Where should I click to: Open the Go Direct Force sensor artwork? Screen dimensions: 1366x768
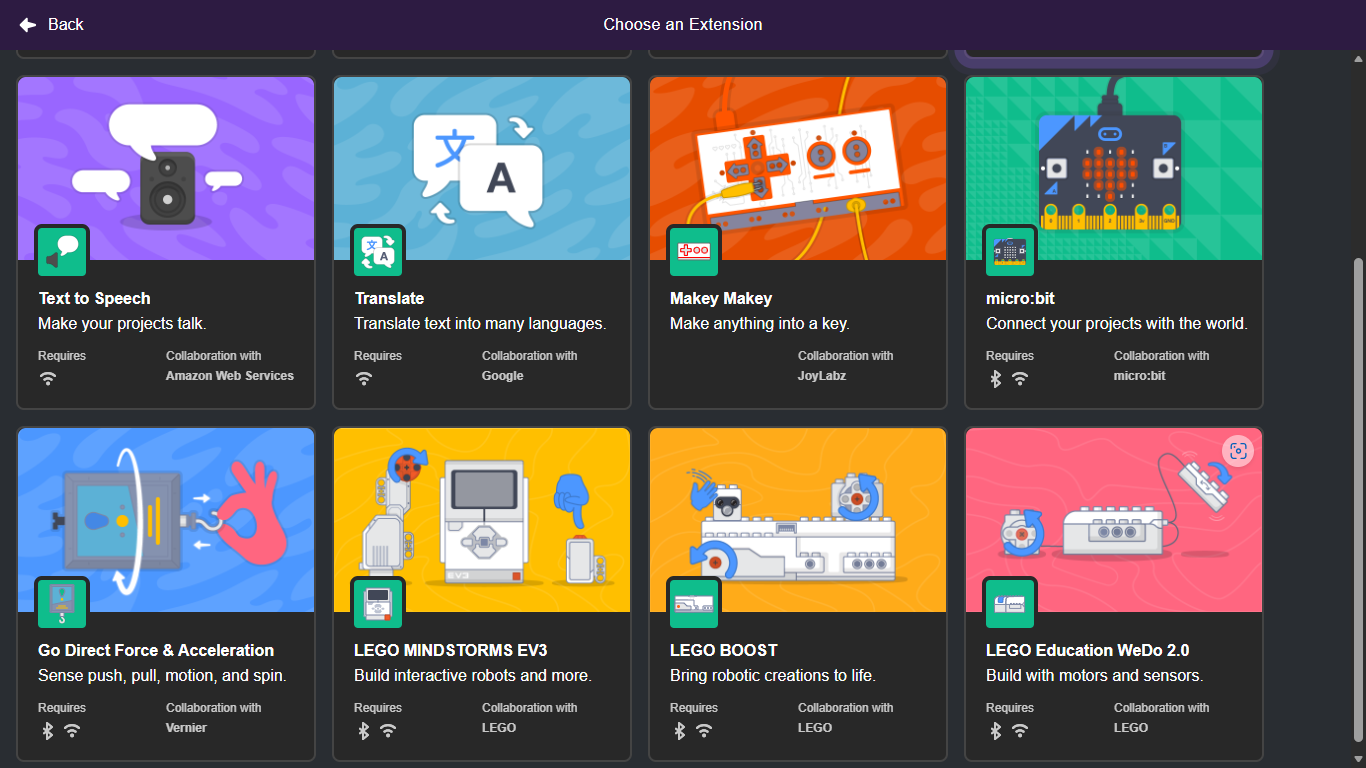(x=166, y=520)
